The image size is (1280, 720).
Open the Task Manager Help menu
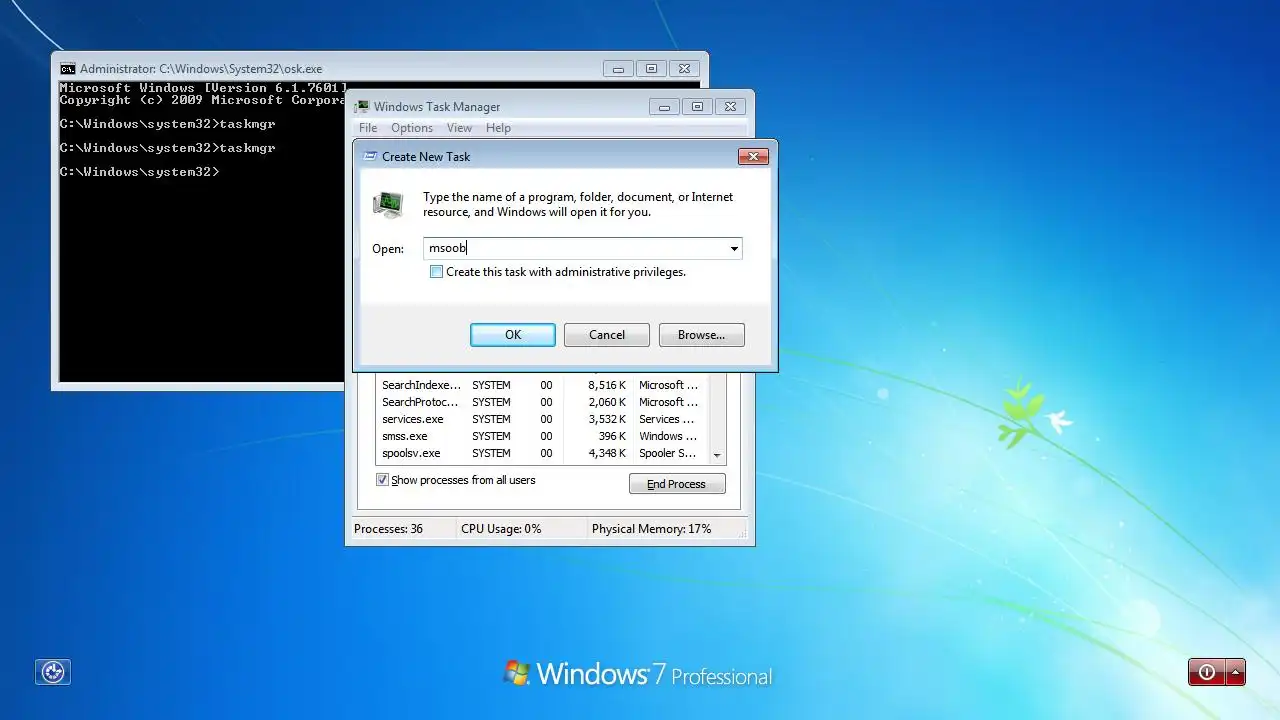[498, 128]
